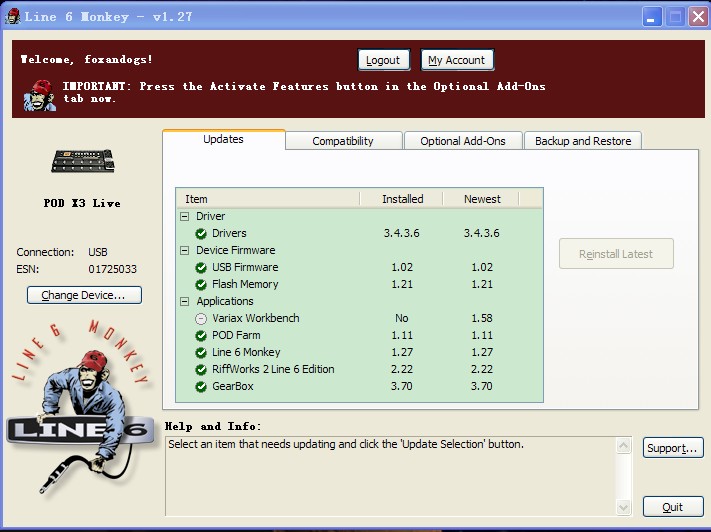Select the POD Farm row

pyautogui.click(x=359, y=336)
